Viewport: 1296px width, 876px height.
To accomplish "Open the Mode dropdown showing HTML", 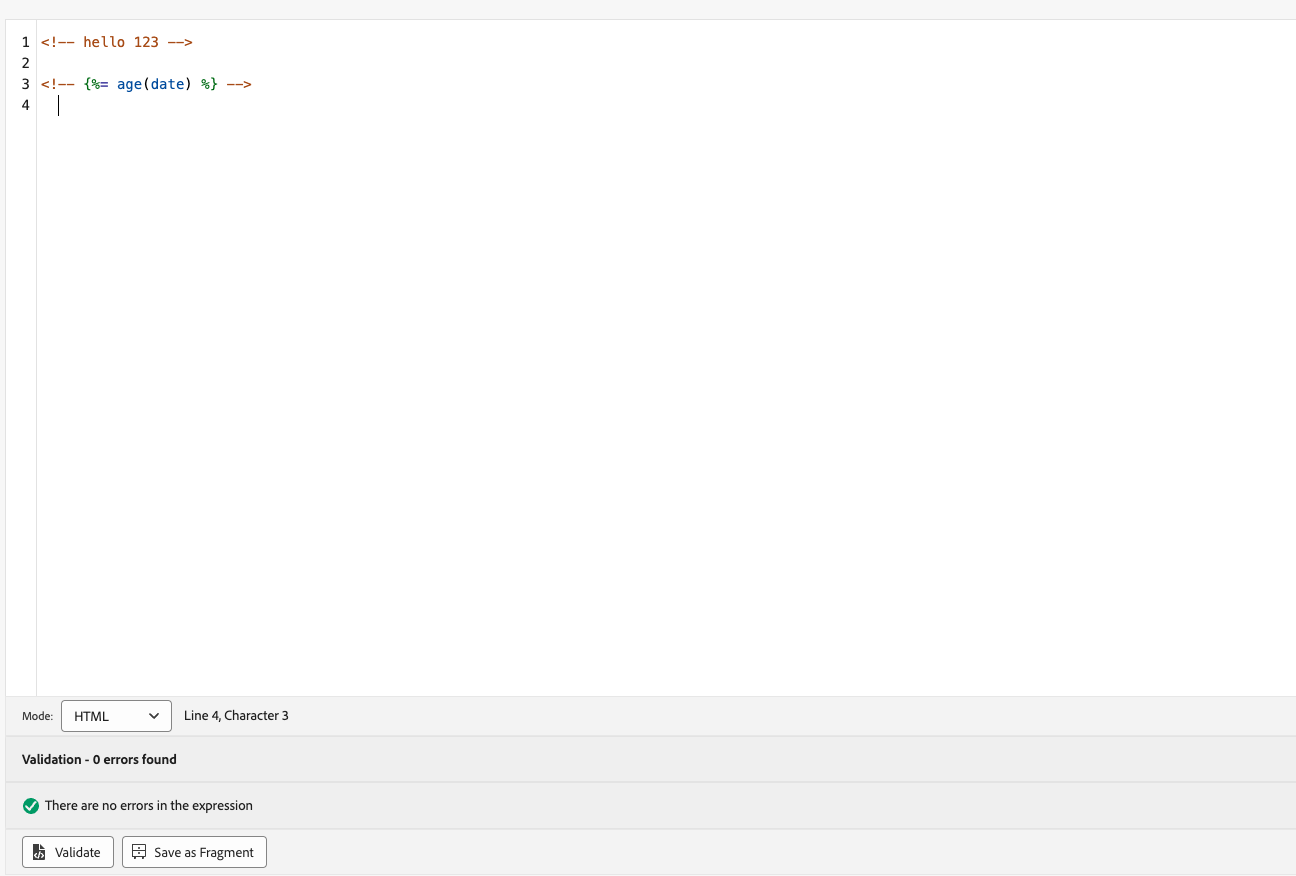I will [x=116, y=715].
